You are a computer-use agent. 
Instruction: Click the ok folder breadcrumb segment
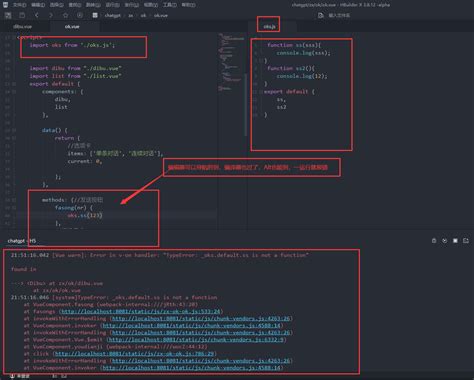pyautogui.click(x=143, y=15)
